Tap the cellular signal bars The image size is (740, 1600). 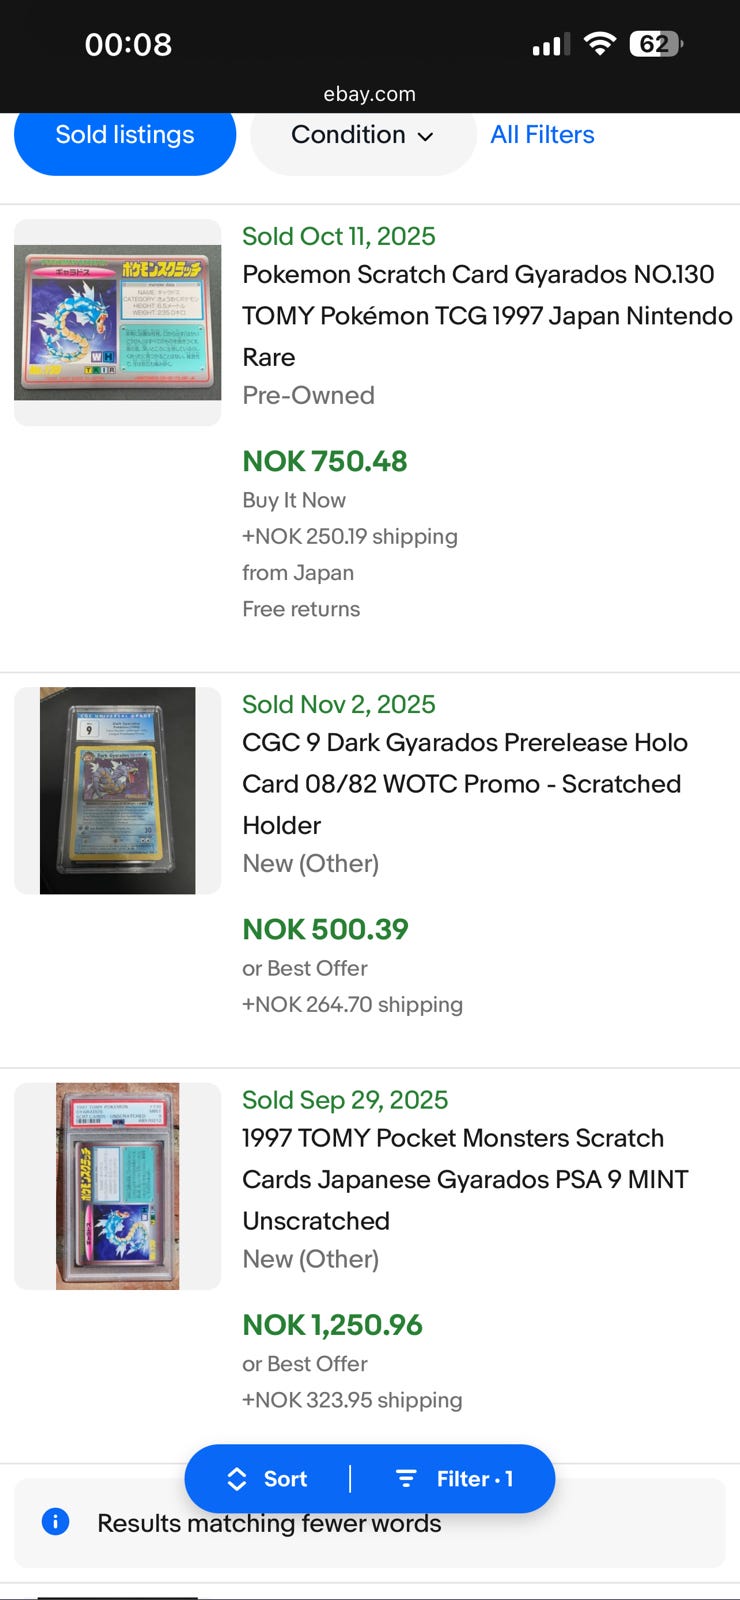pos(551,45)
